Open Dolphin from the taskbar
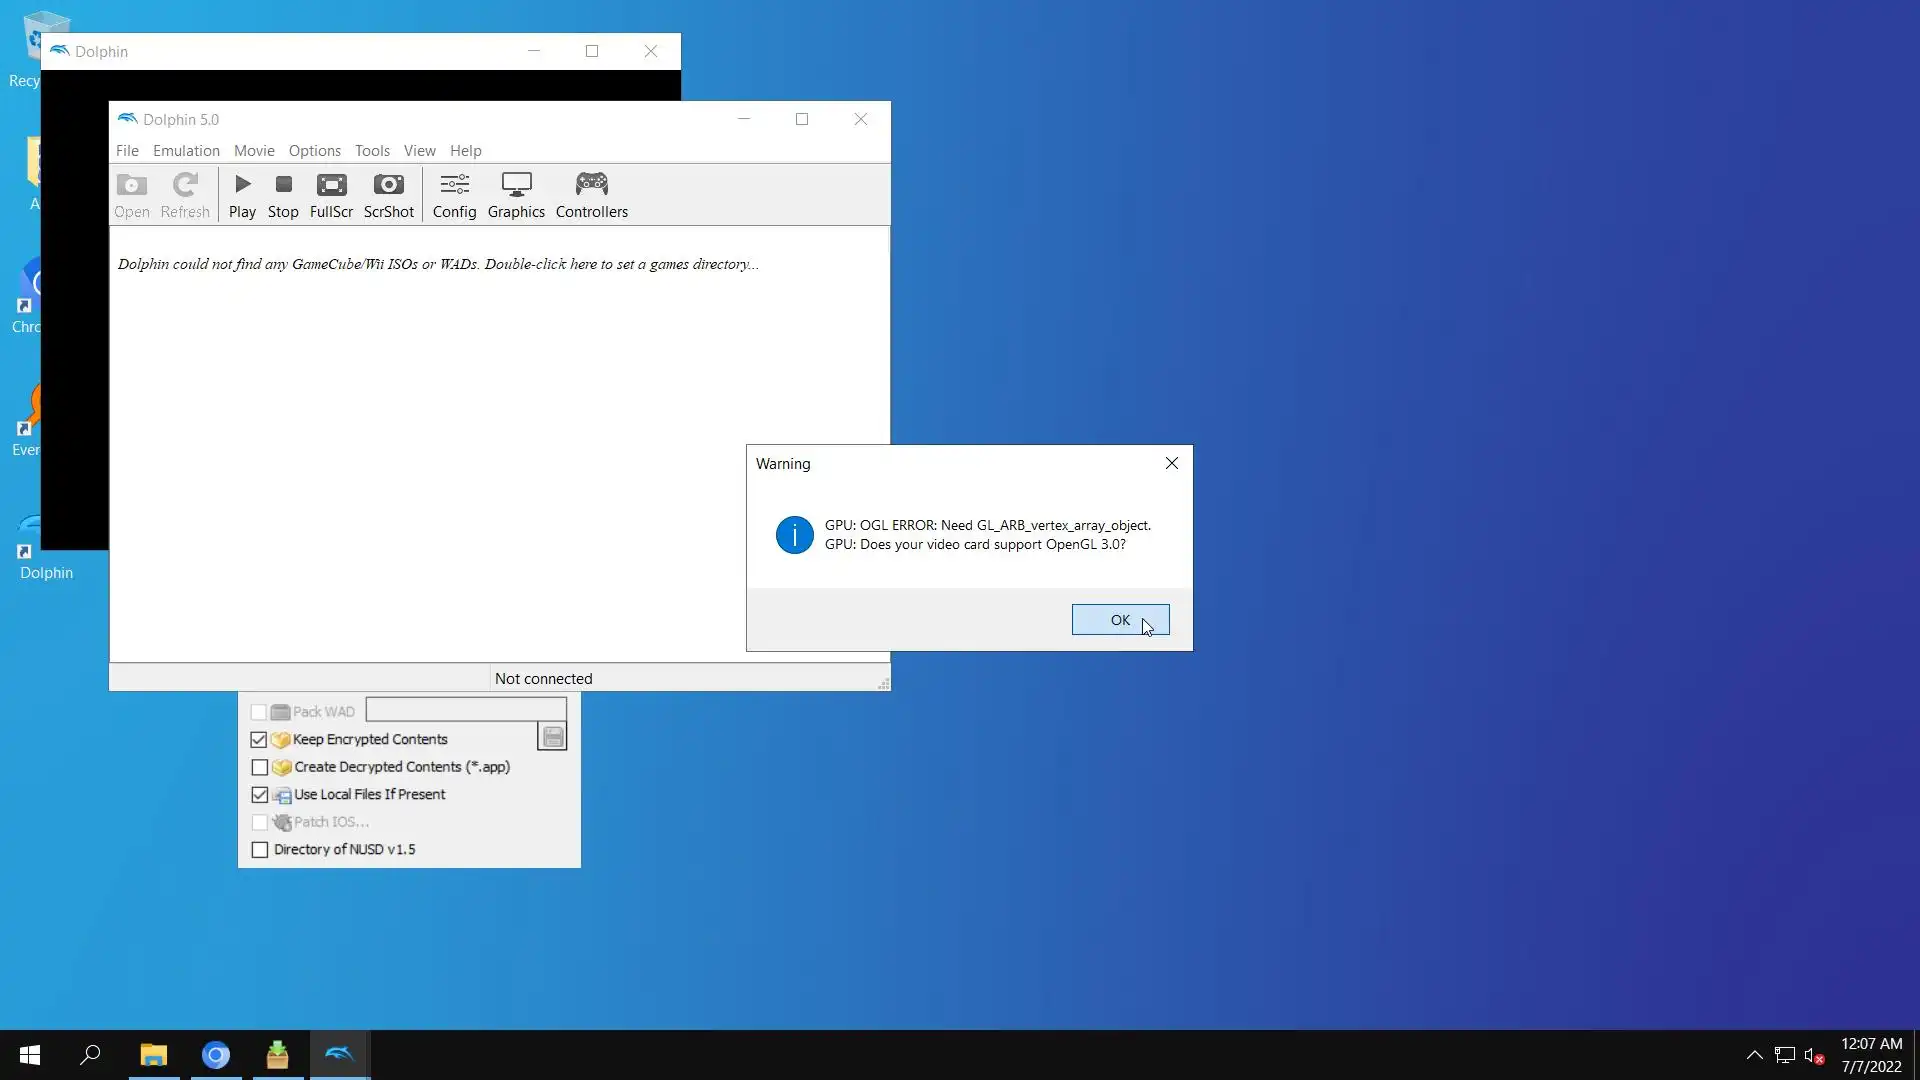1920x1080 pixels. pos(340,1054)
